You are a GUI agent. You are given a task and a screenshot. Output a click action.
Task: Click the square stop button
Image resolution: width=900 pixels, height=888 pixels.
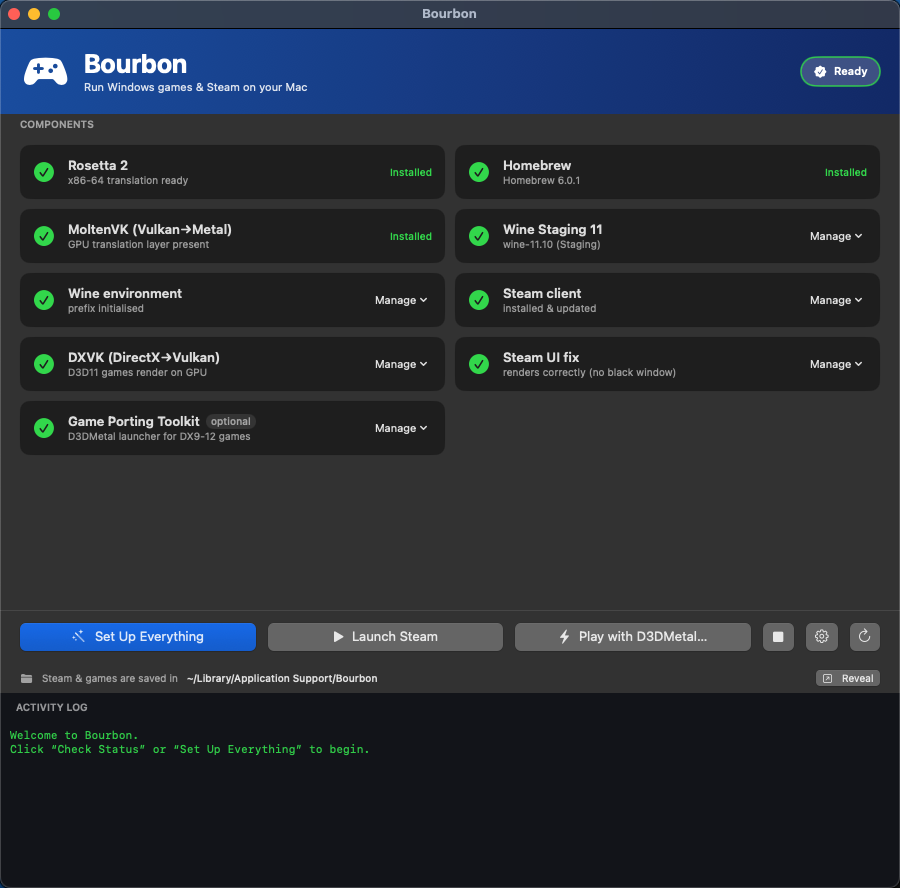click(778, 637)
